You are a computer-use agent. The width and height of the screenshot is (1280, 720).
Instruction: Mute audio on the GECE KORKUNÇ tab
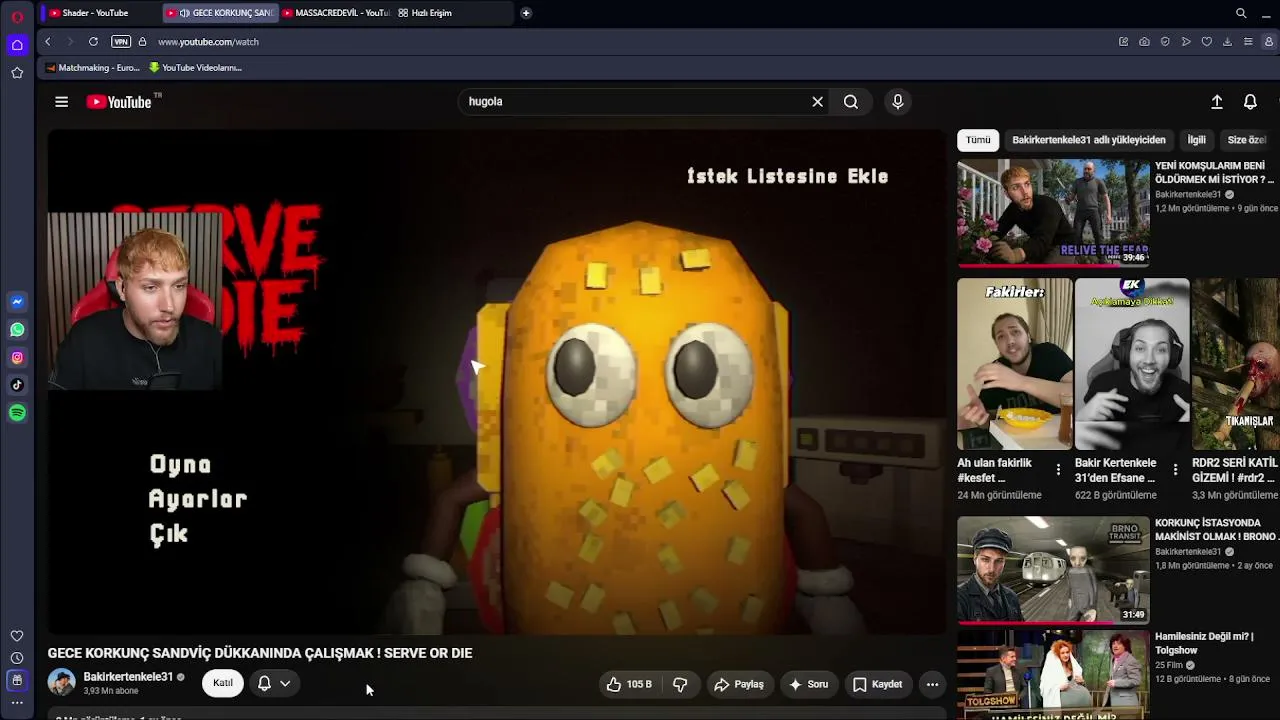click(x=184, y=13)
